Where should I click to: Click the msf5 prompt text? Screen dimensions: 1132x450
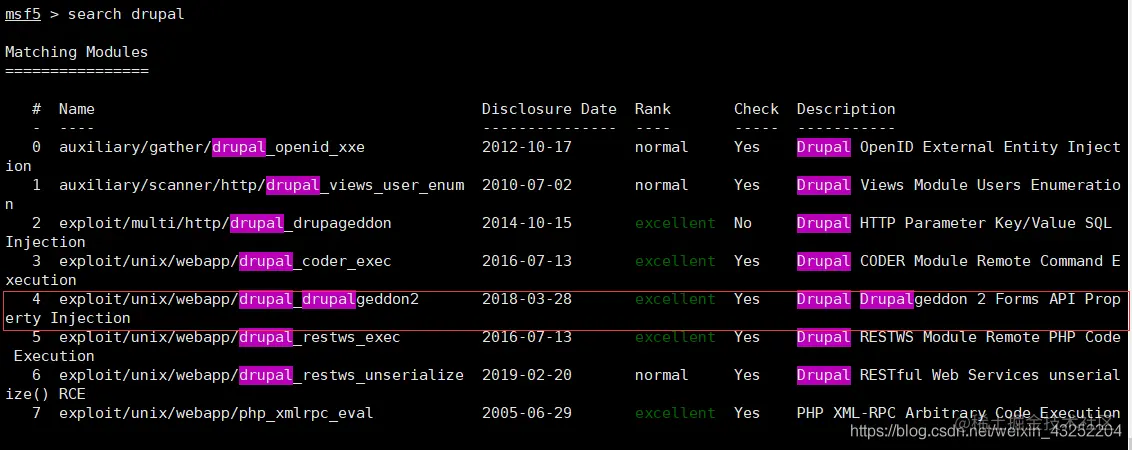[x=22, y=14]
